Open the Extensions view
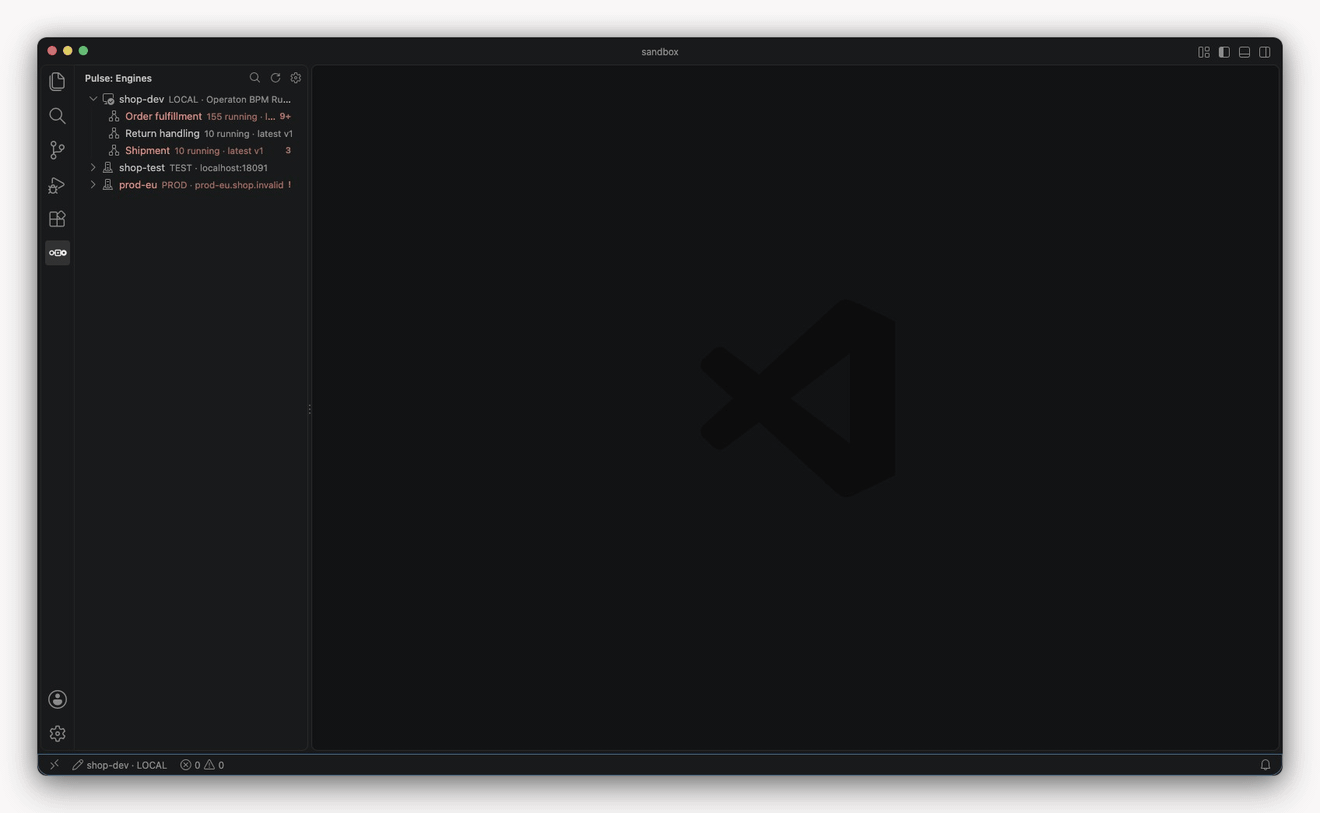Image resolution: width=1320 pixels, height=813 pixels. click(x=57, y=219)
